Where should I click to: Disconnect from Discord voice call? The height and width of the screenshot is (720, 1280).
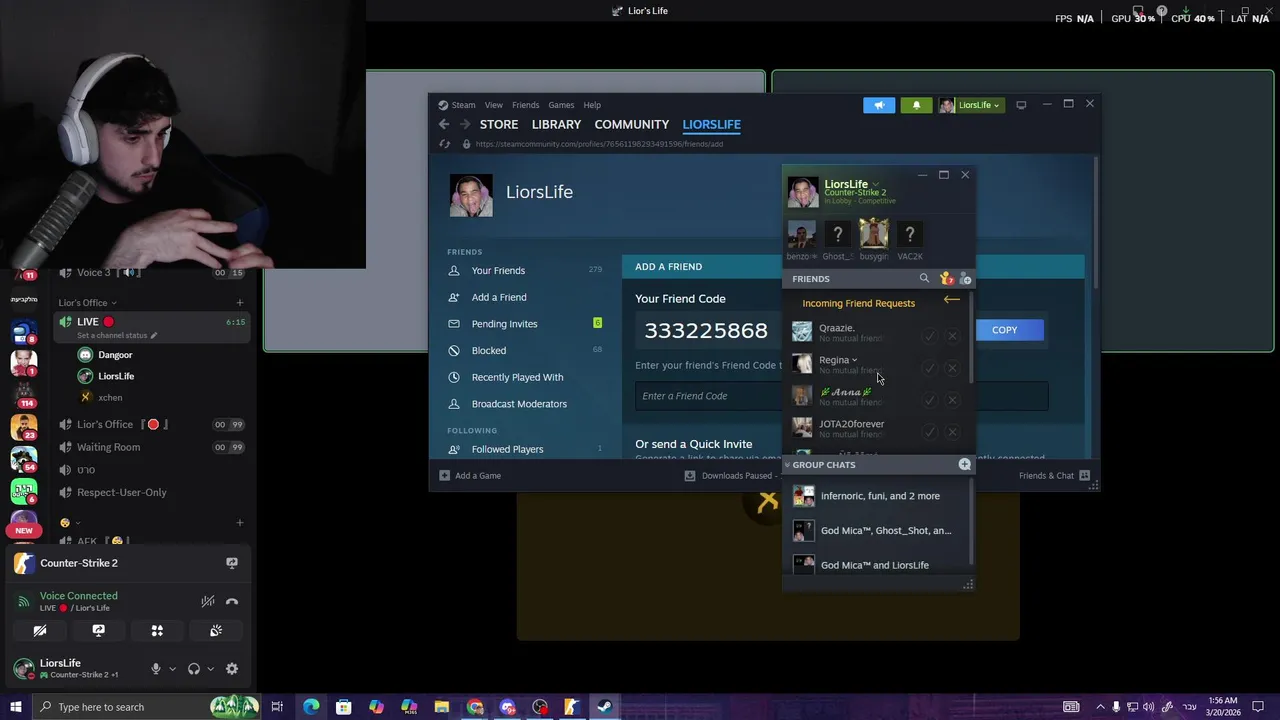tap(232, 601)
